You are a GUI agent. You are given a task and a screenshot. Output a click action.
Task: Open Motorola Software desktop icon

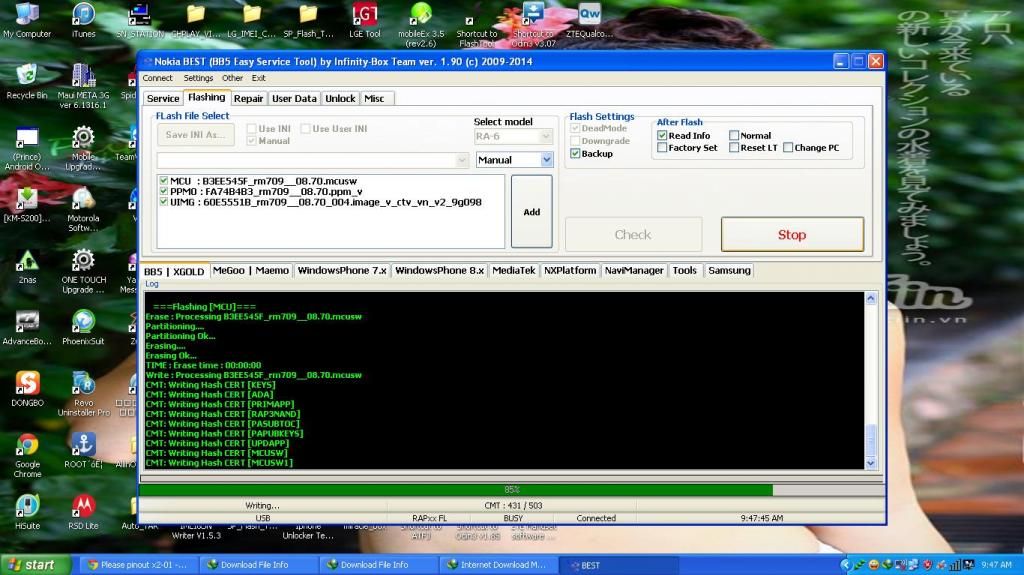point(83,209)
